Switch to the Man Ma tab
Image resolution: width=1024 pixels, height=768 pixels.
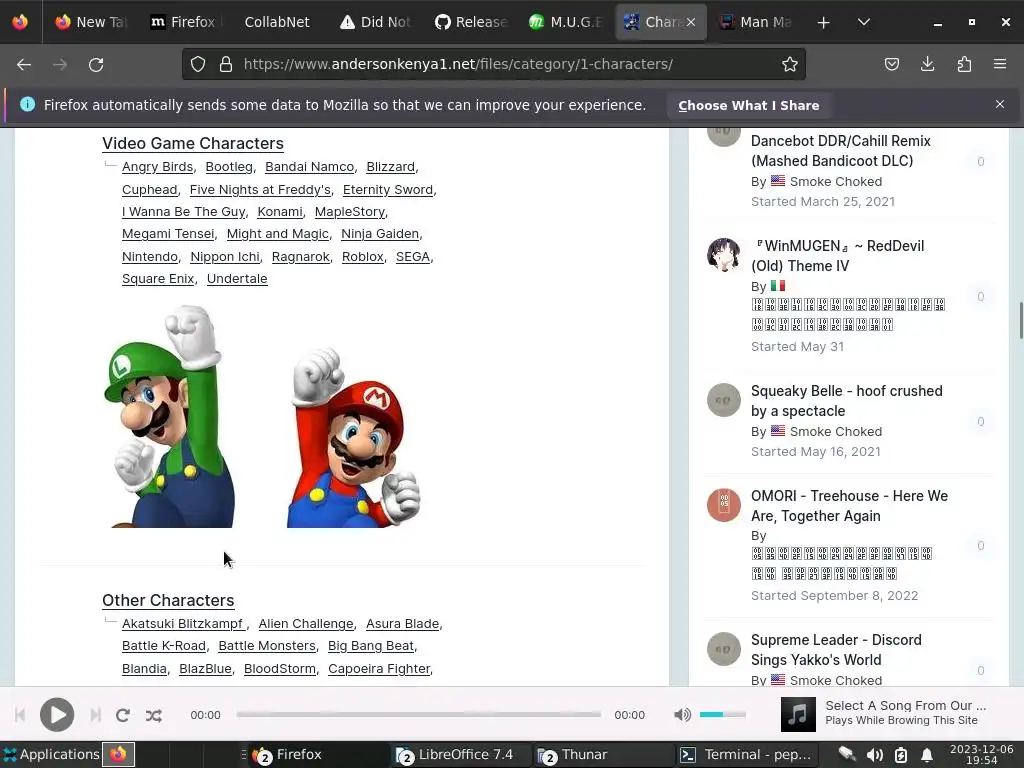click(756, 22)
